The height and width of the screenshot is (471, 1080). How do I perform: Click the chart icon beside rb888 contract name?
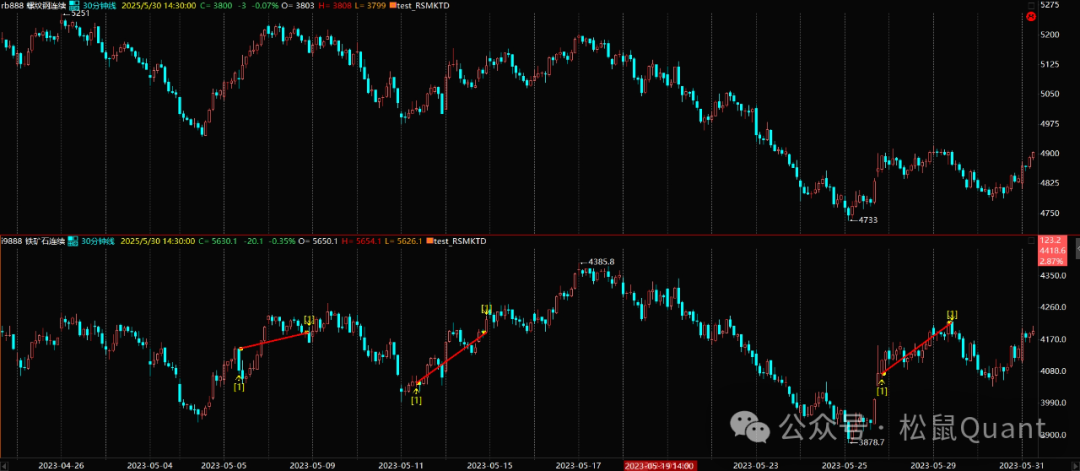(x=73, y=6)
